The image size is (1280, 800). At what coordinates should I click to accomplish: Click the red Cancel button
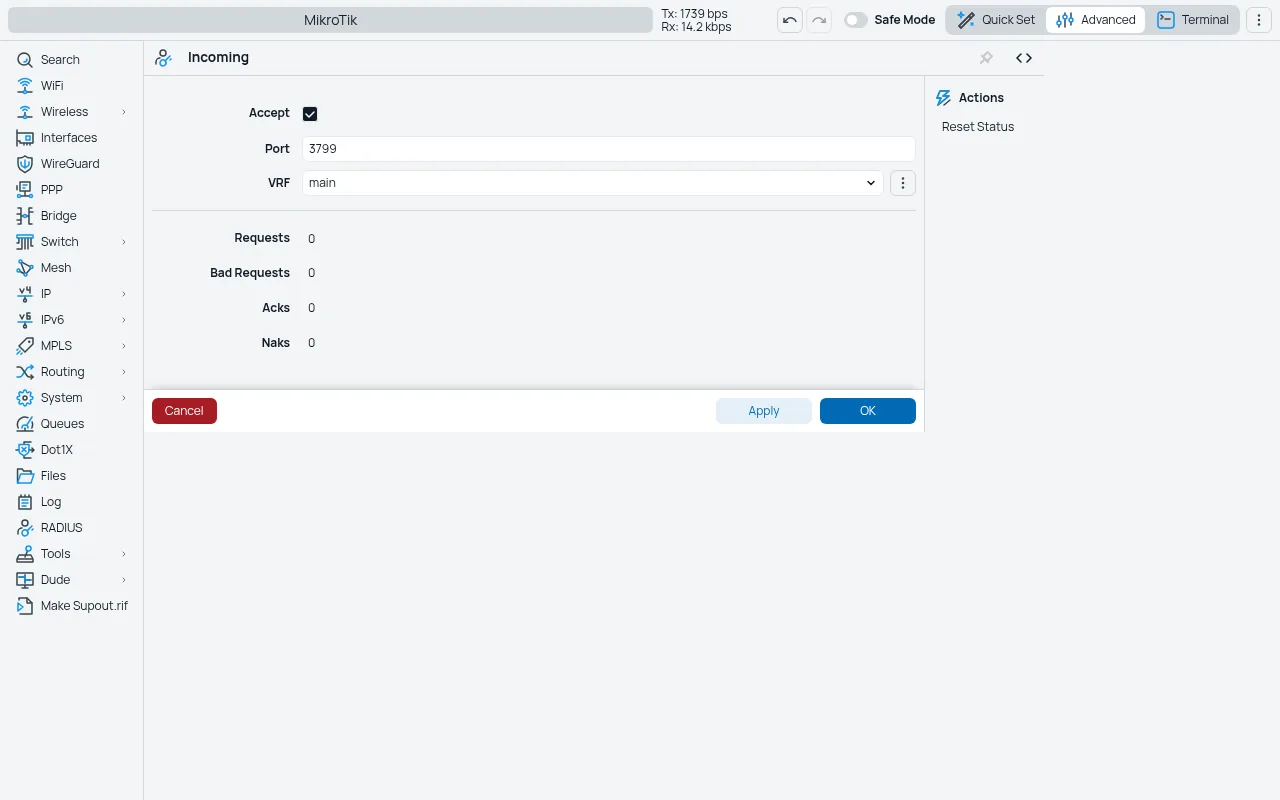click(x=184, y=411)
